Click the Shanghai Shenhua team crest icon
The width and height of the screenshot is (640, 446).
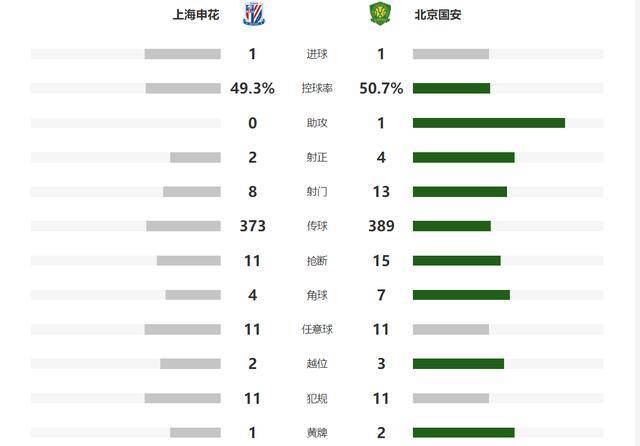point(253,15)
